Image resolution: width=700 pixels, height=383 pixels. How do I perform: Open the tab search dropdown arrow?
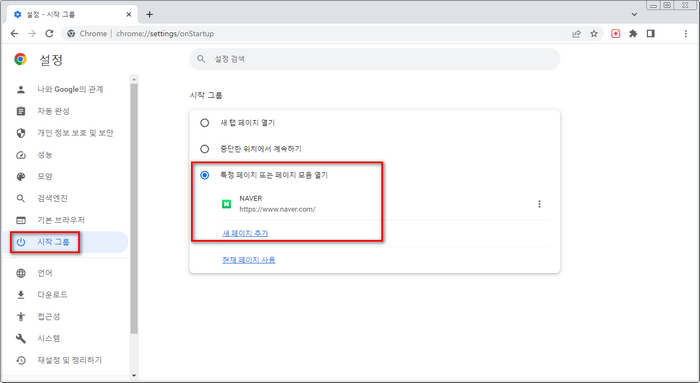[x=634, y=14]
